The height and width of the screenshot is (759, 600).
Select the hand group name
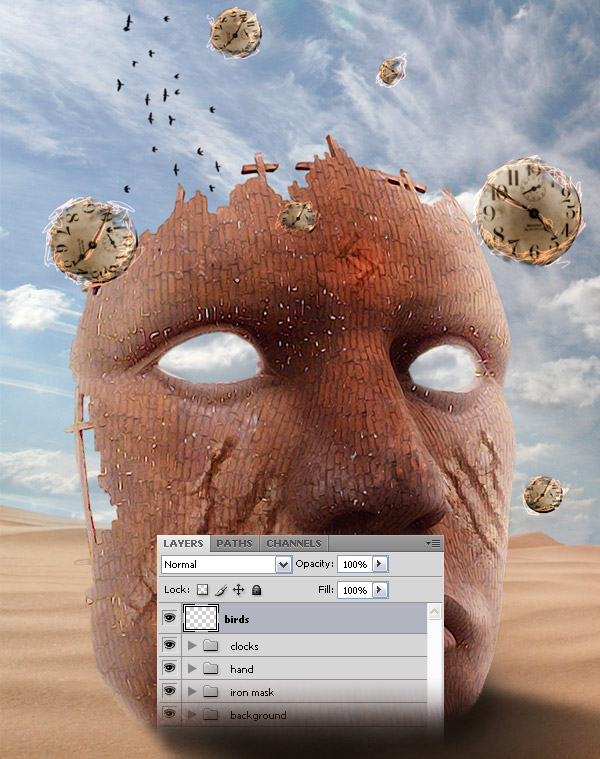[241, 669]
